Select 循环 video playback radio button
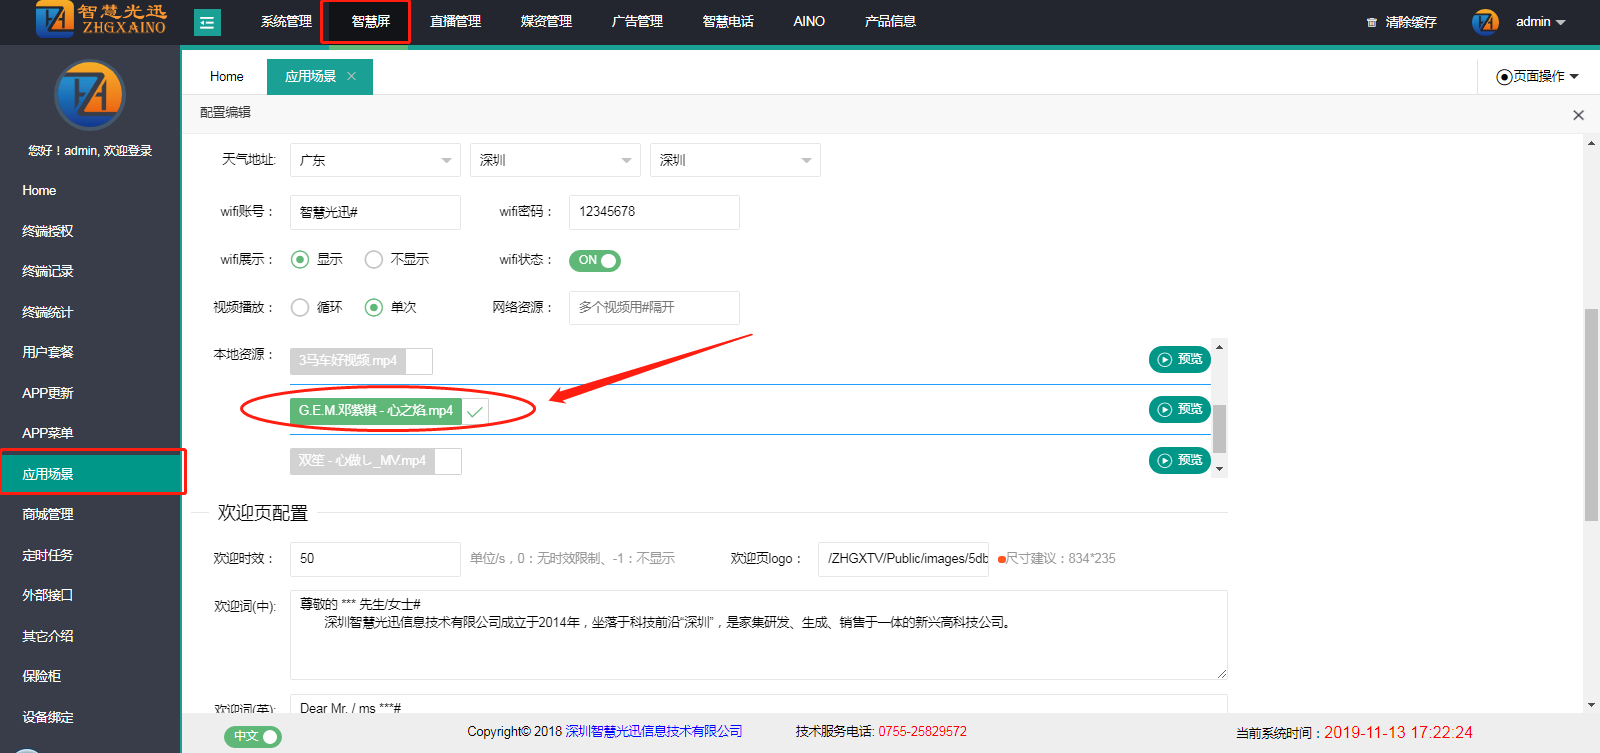The image size is (1600, 753). click(300, 308)
